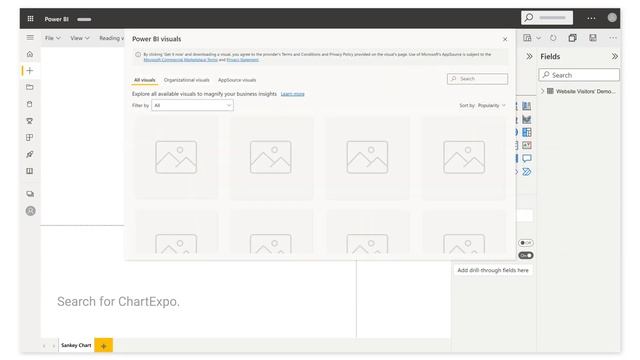The image size is (640, 360).
Task: Open the Apps icon in sidebar
Action: [30, 138]
